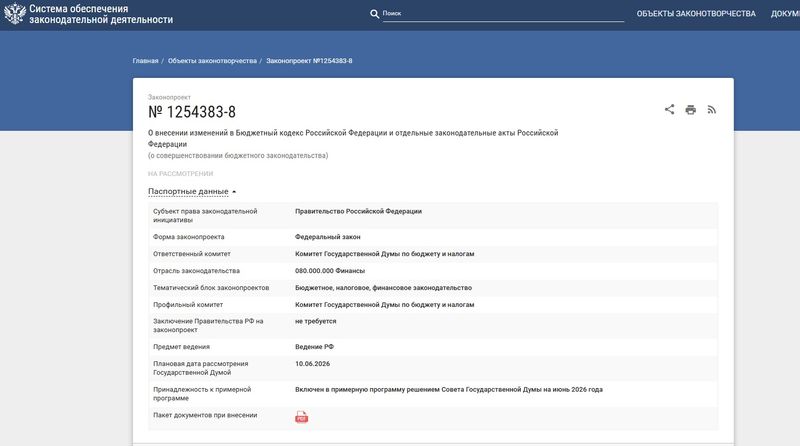Focus the Поиск search field
Image resolution: width=800 pixels, height=446 pixels.
[503, 14]
